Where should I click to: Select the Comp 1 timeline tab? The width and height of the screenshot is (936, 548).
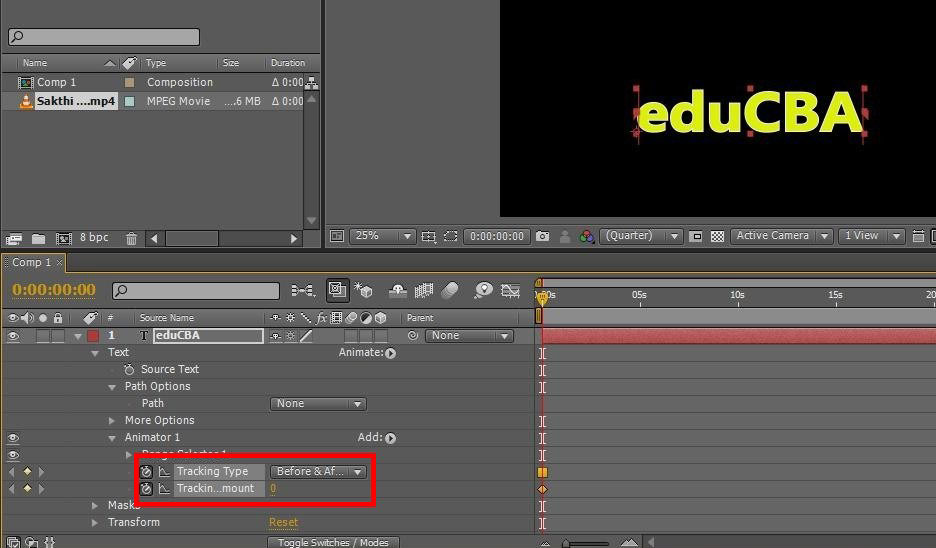32,263
